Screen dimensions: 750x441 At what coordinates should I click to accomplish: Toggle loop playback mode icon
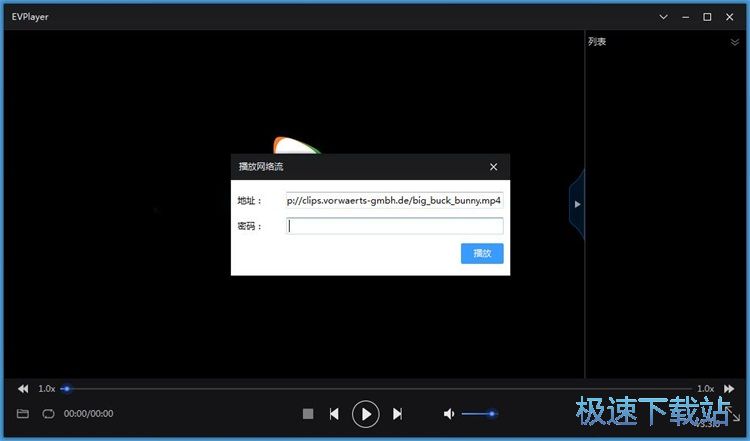tap(48, 413)
